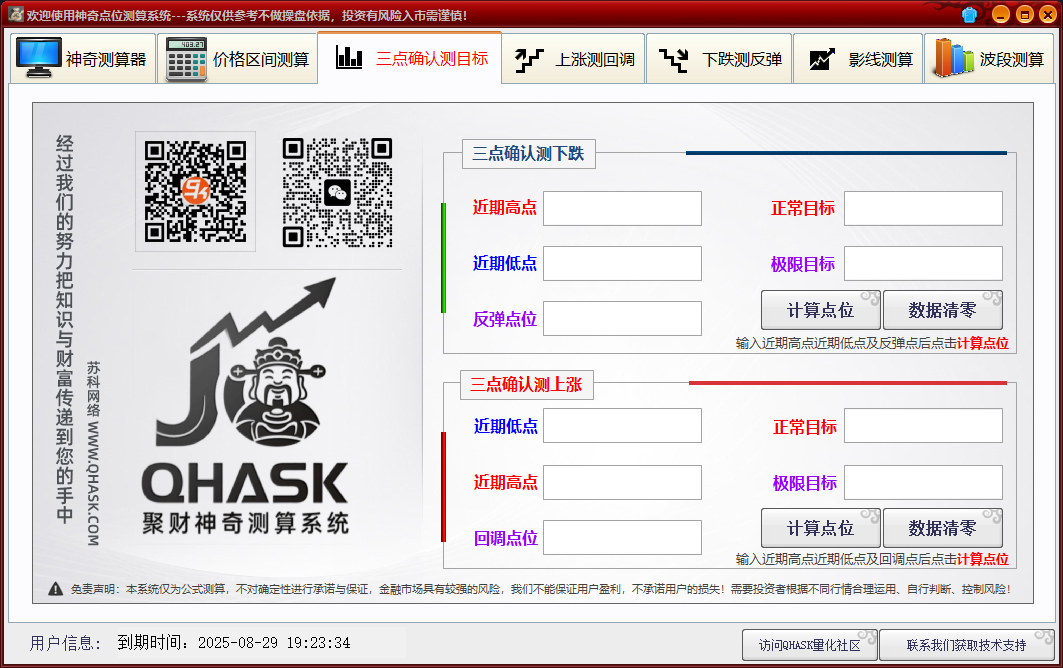Click the QR code with orange logo
This screenshot has width=1063, height=668.
click(195, 191)
